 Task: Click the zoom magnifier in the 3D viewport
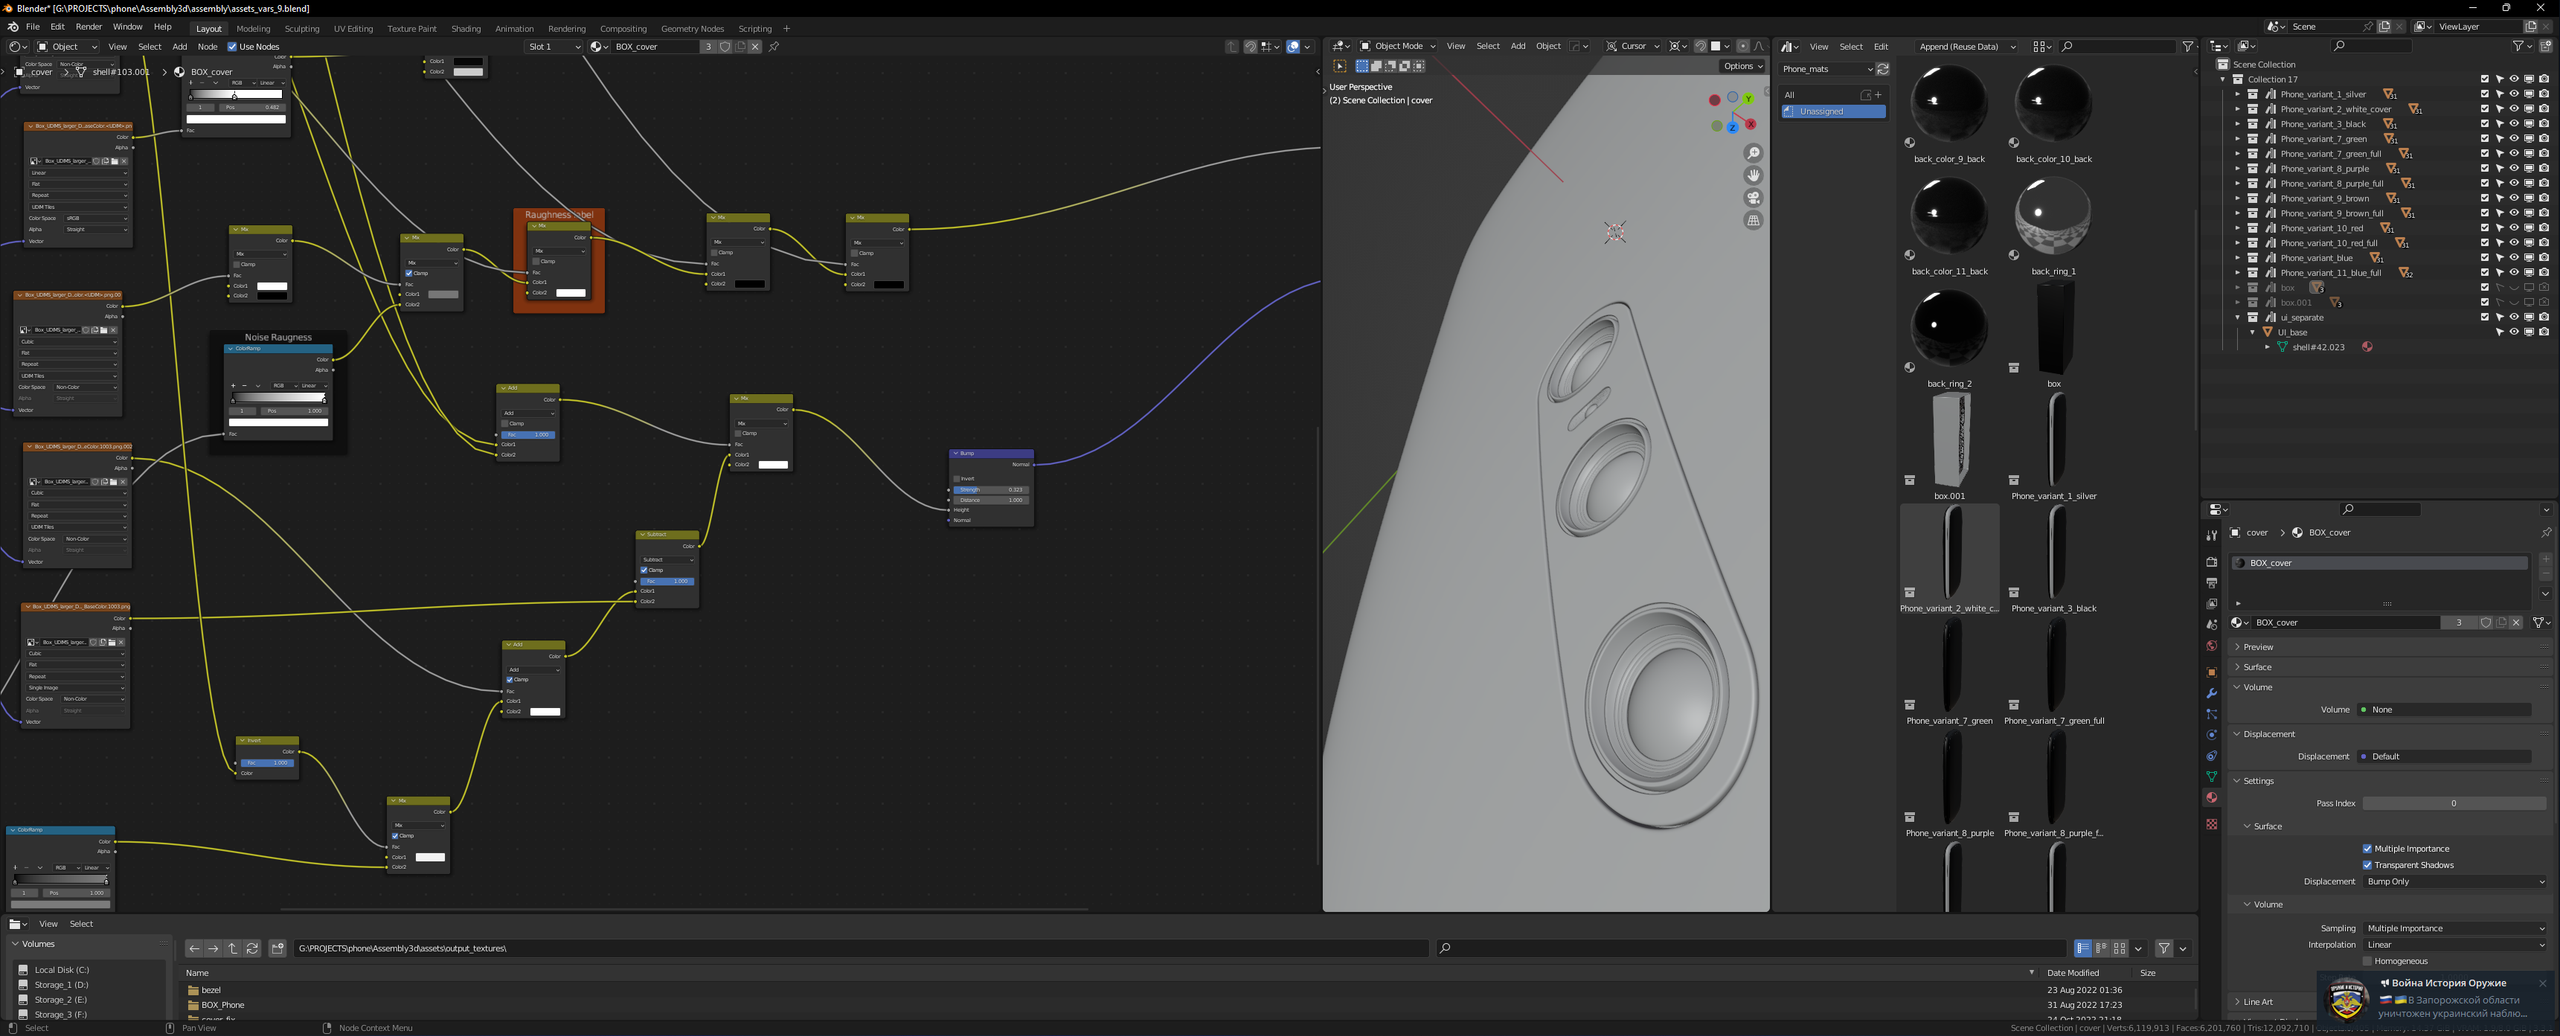[x=1753, y=153]
